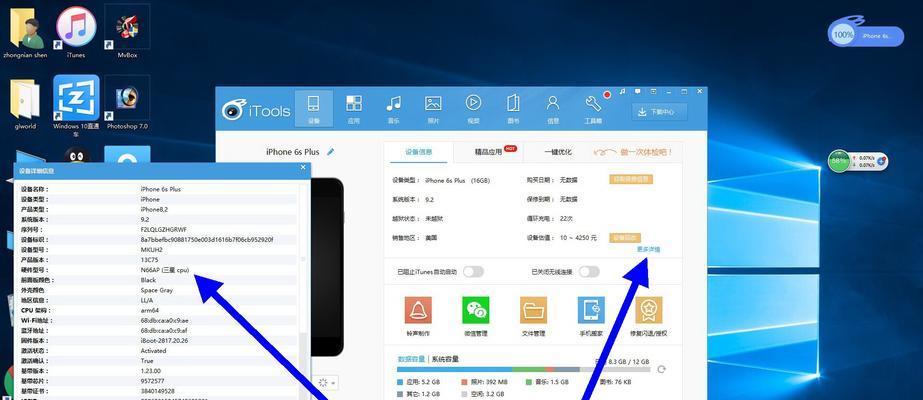Launch the 铃声制作 ringtone maker
This screenshot has width=923, height=400.
point(418,316)
